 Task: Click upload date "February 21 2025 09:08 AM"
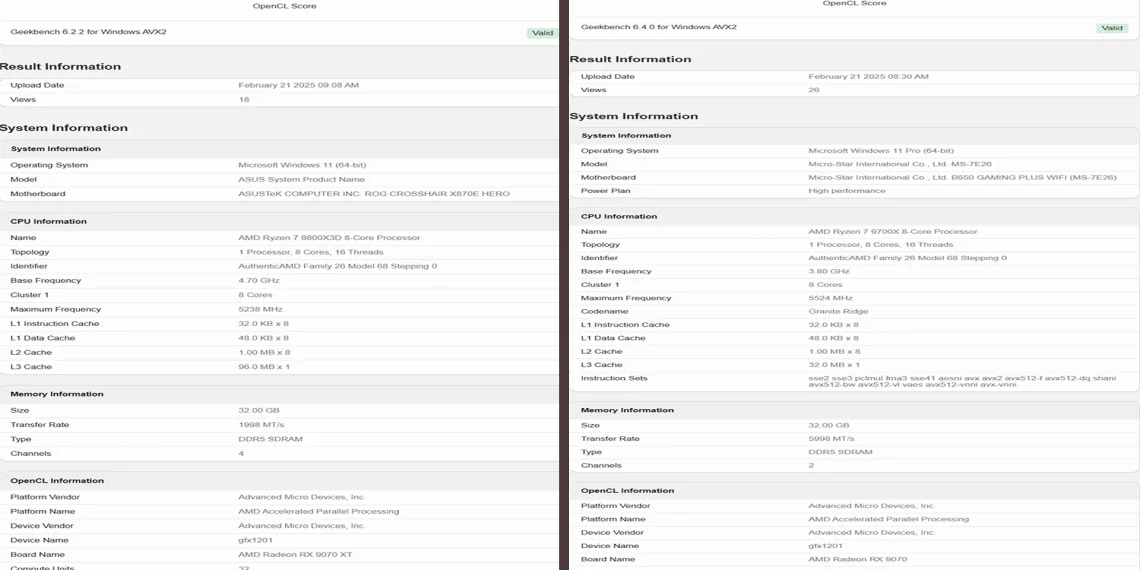click(299, 85)
